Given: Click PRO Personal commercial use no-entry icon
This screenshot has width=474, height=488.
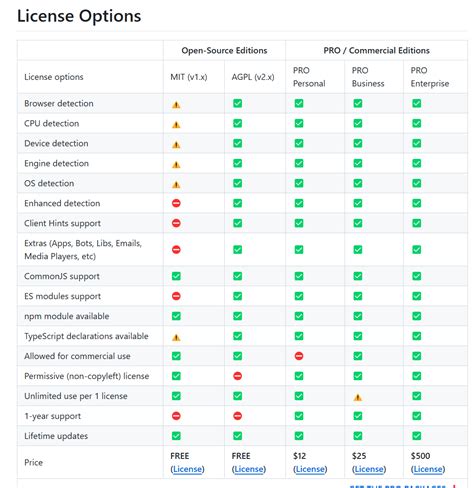Looking at the screenshot, I should point(299,356).
